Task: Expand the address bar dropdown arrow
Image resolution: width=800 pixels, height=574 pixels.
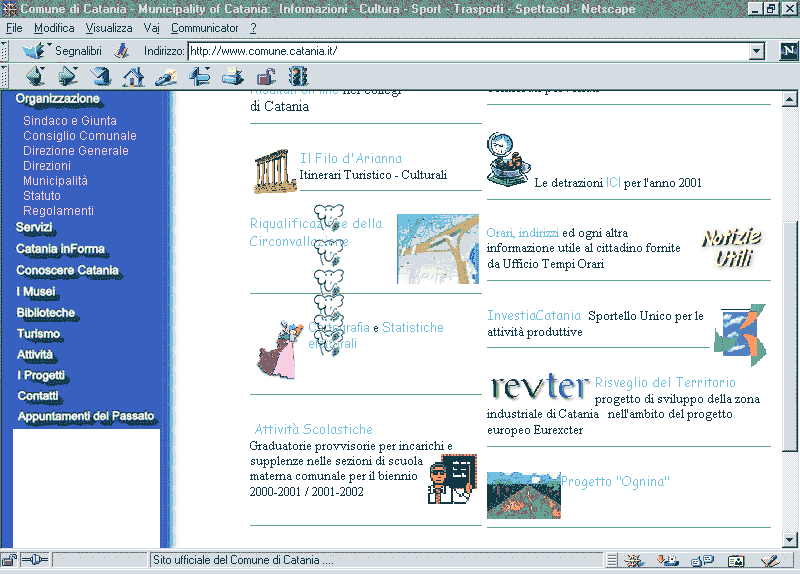Action: pyautogui.click(x=757, y=51)
